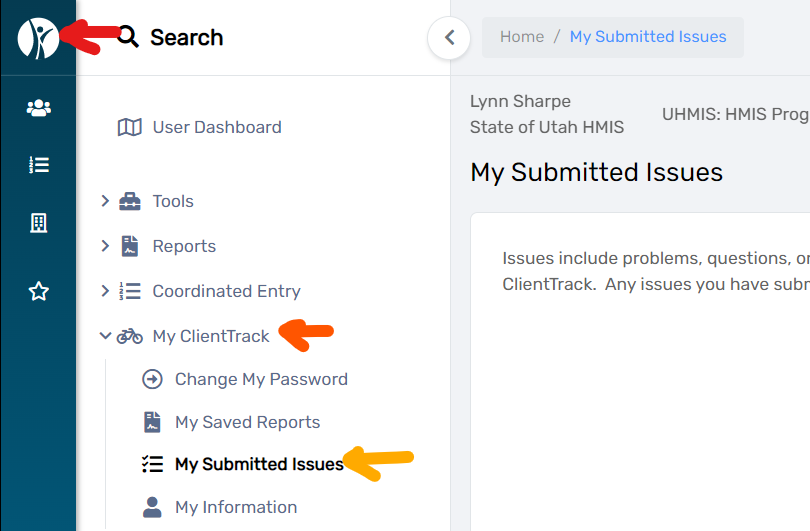Click My Submitted Issues breadcrumb link
Screen dimensions: 810x531
click(648, 37)
